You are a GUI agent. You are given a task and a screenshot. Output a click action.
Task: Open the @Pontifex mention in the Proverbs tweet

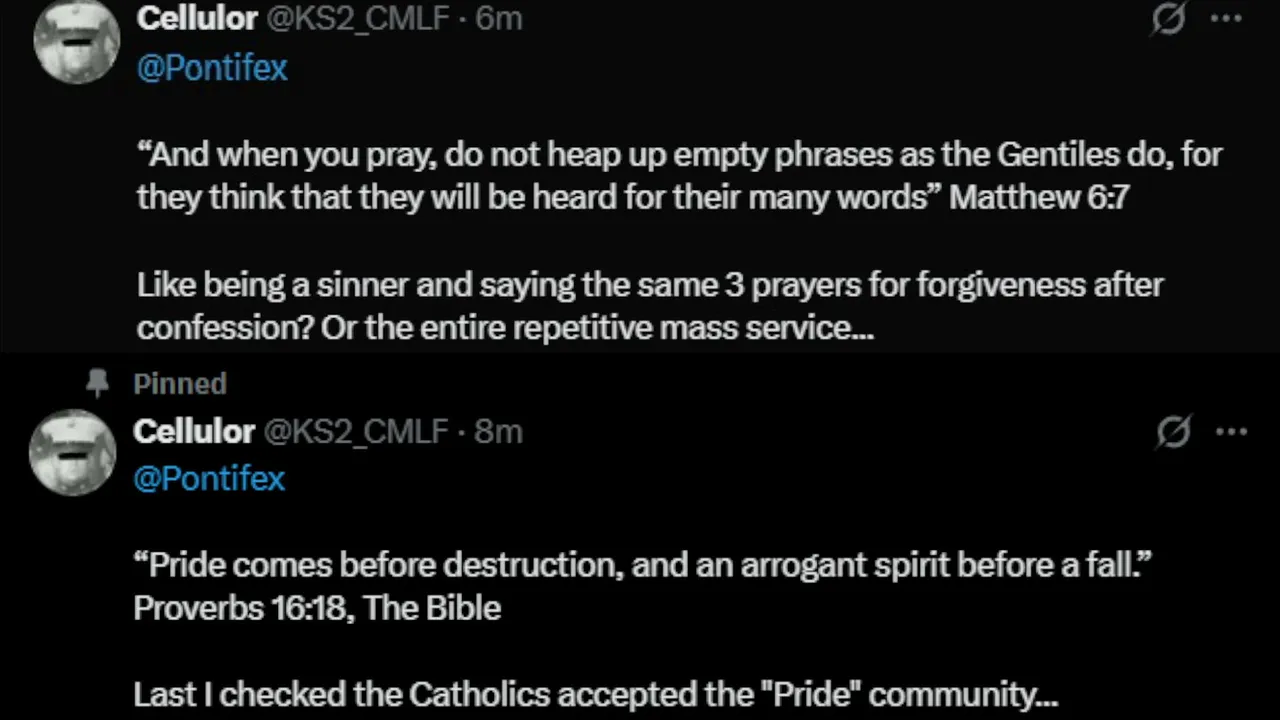pyautogui.click(x=209, y=478)
